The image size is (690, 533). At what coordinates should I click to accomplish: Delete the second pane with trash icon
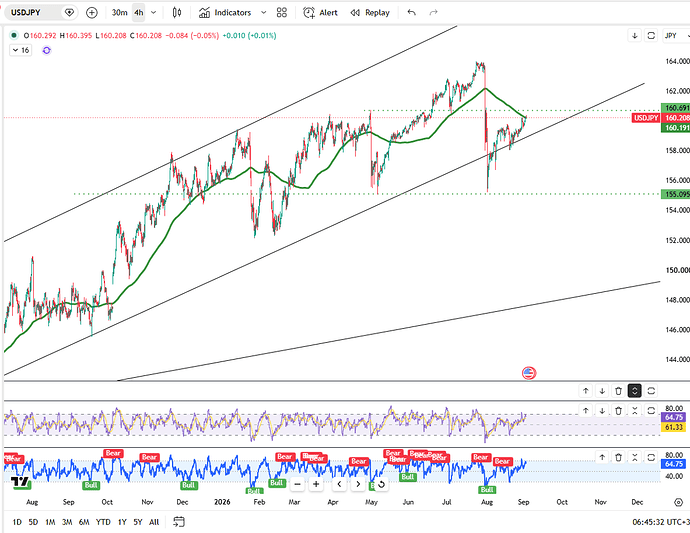point(618,390)
